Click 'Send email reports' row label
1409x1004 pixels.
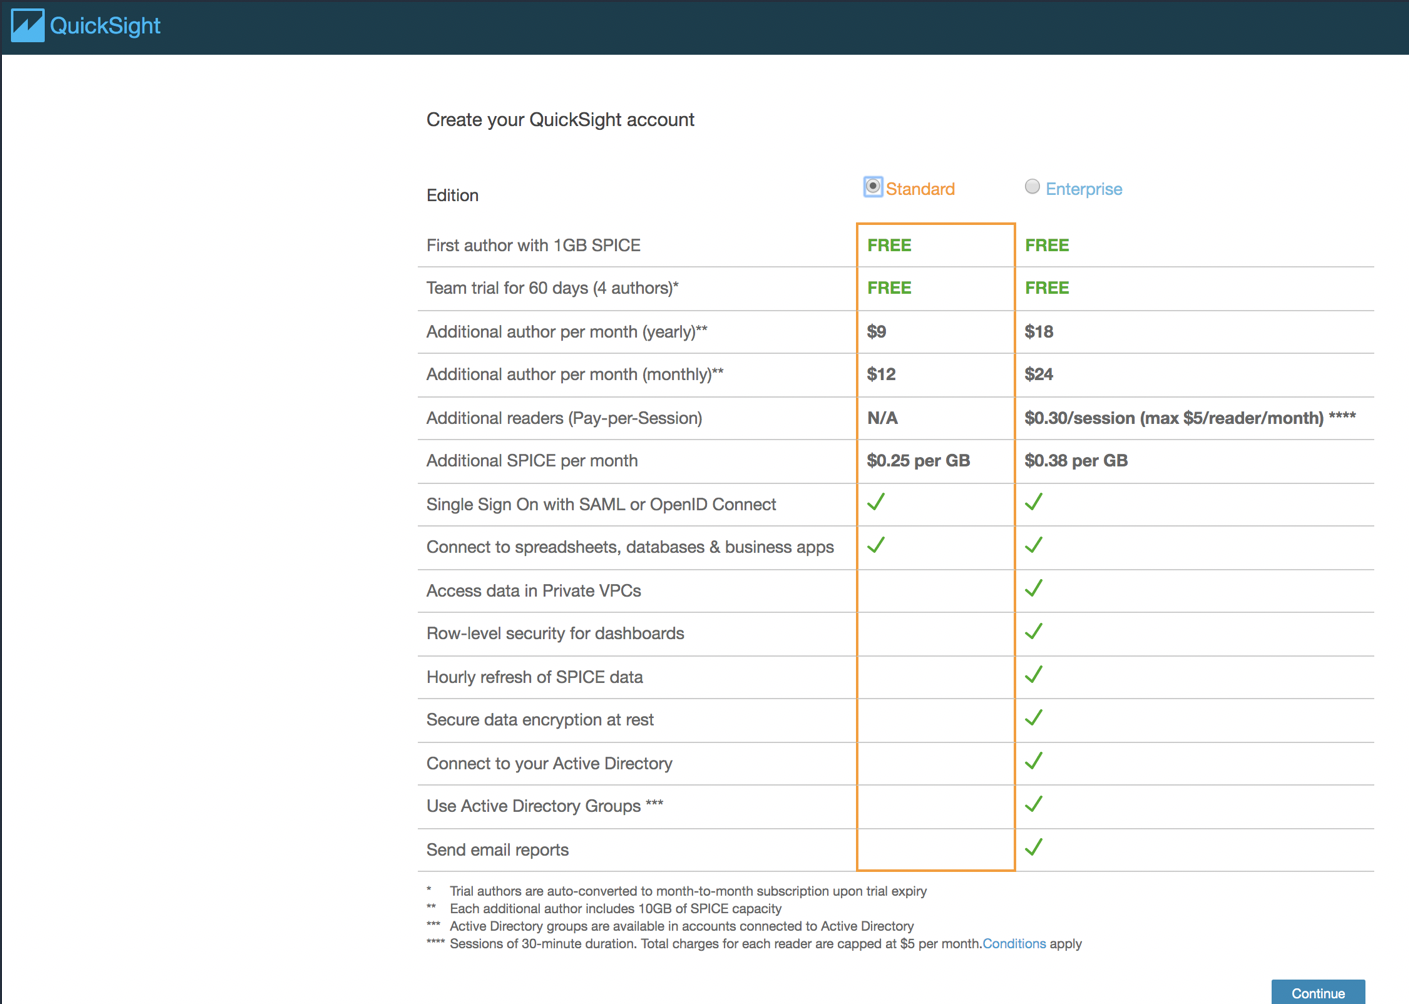(x=497, y=850)
